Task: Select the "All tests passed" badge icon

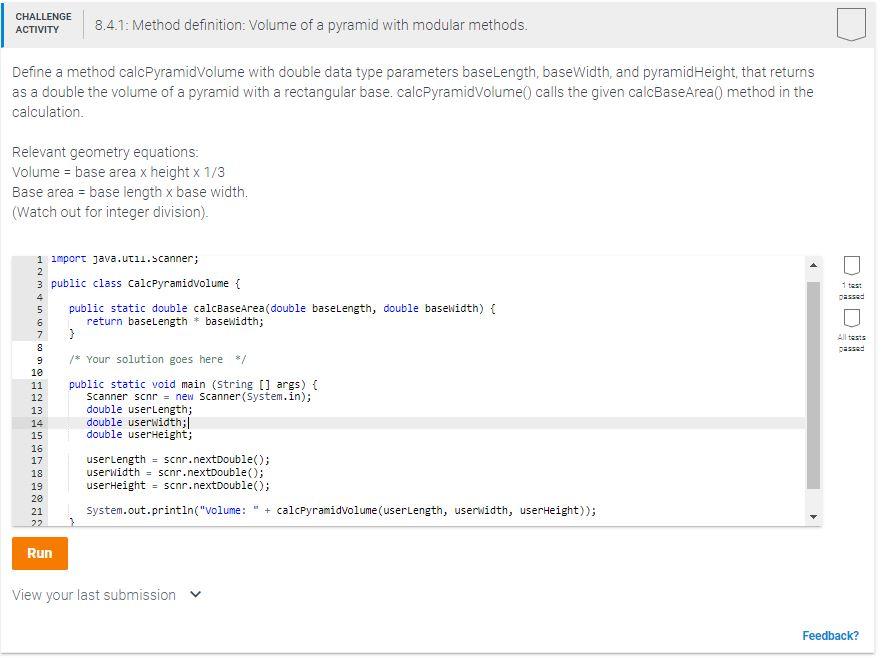Action: (852, 318)
